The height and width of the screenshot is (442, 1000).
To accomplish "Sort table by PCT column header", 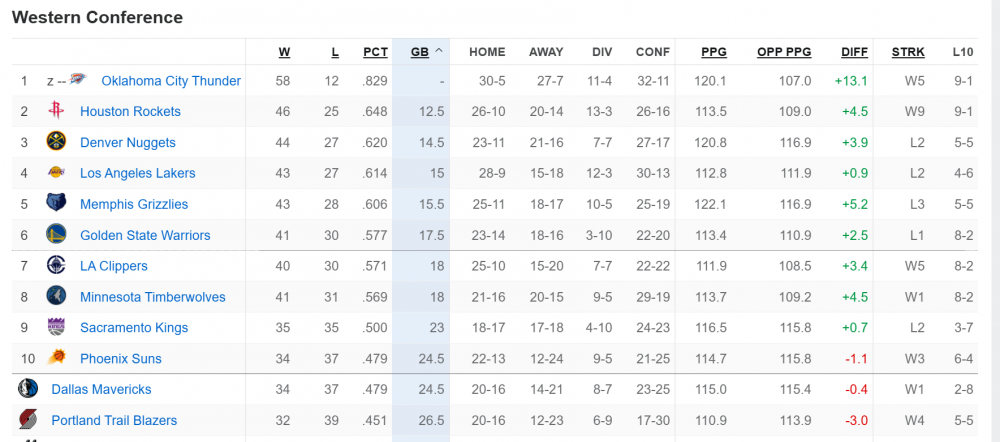I will point(375,52).
